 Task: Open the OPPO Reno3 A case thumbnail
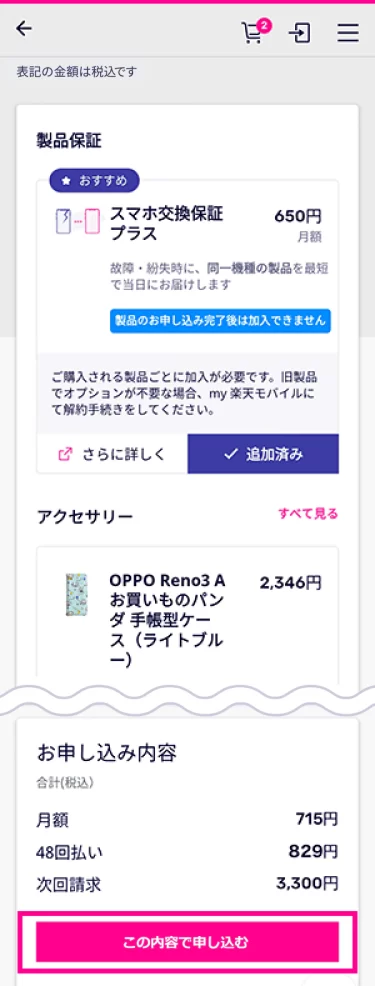pyautogui.click(x=77, y=595)
